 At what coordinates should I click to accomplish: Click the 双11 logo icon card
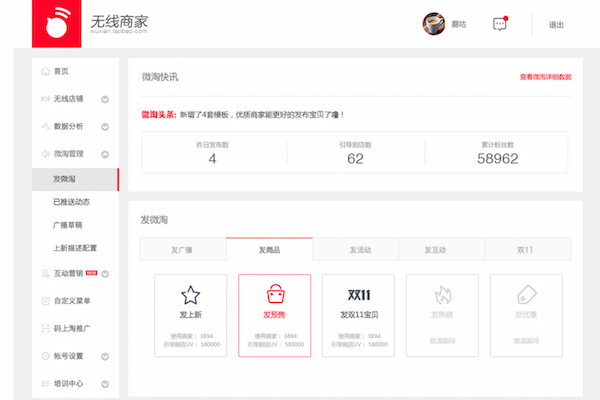click(359, 295)
